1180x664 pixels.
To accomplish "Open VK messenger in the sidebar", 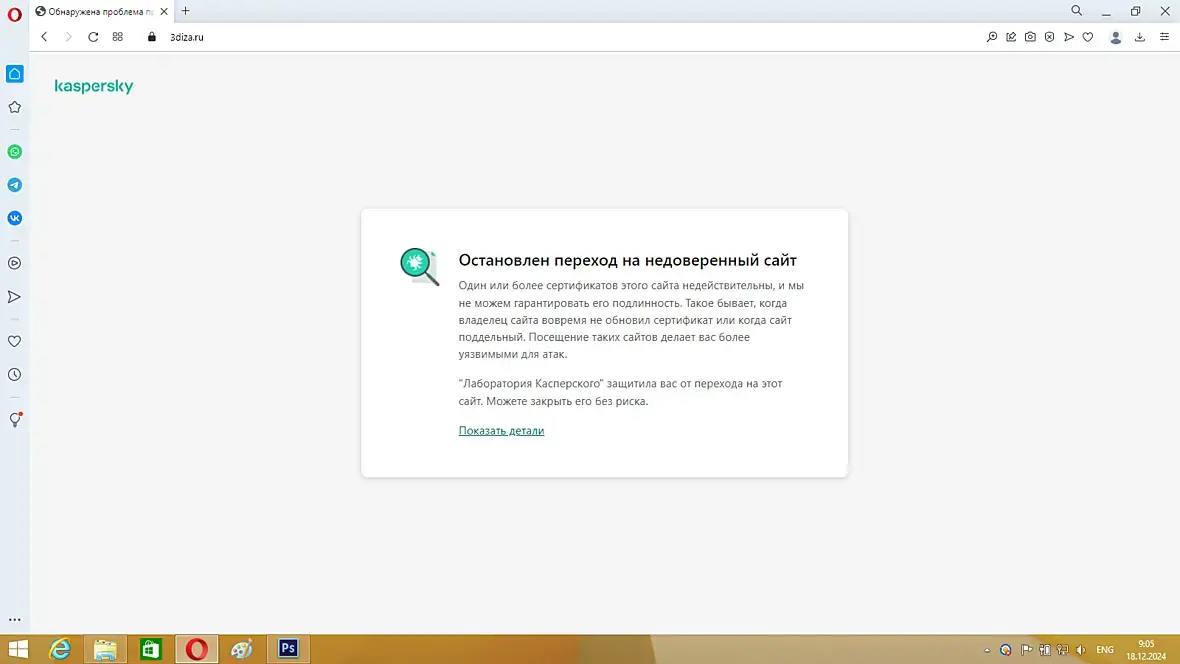I will click(x=14, y=218).
